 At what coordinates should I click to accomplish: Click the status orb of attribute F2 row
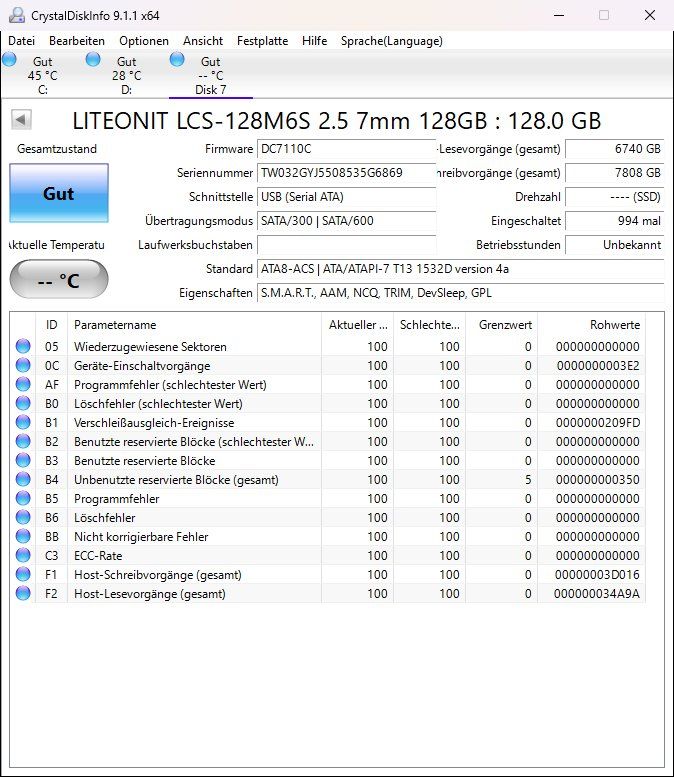(23, 593)
